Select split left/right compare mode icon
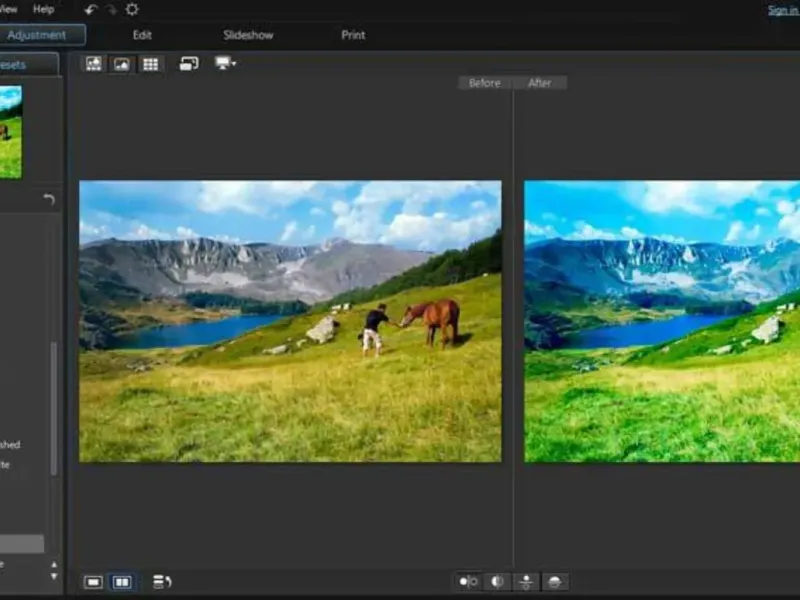Viewport: 800px width, 600px height. [x=497, y=581]
